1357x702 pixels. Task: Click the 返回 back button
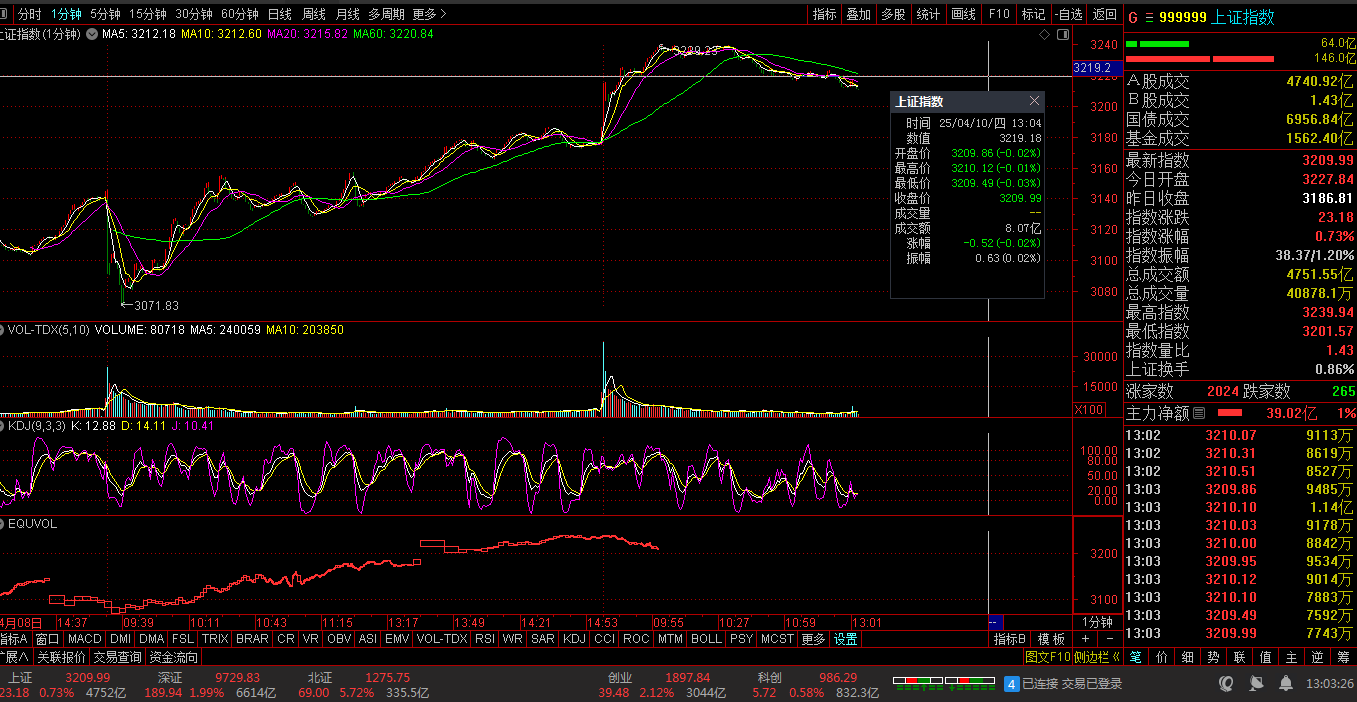[x=1104, y=14]
